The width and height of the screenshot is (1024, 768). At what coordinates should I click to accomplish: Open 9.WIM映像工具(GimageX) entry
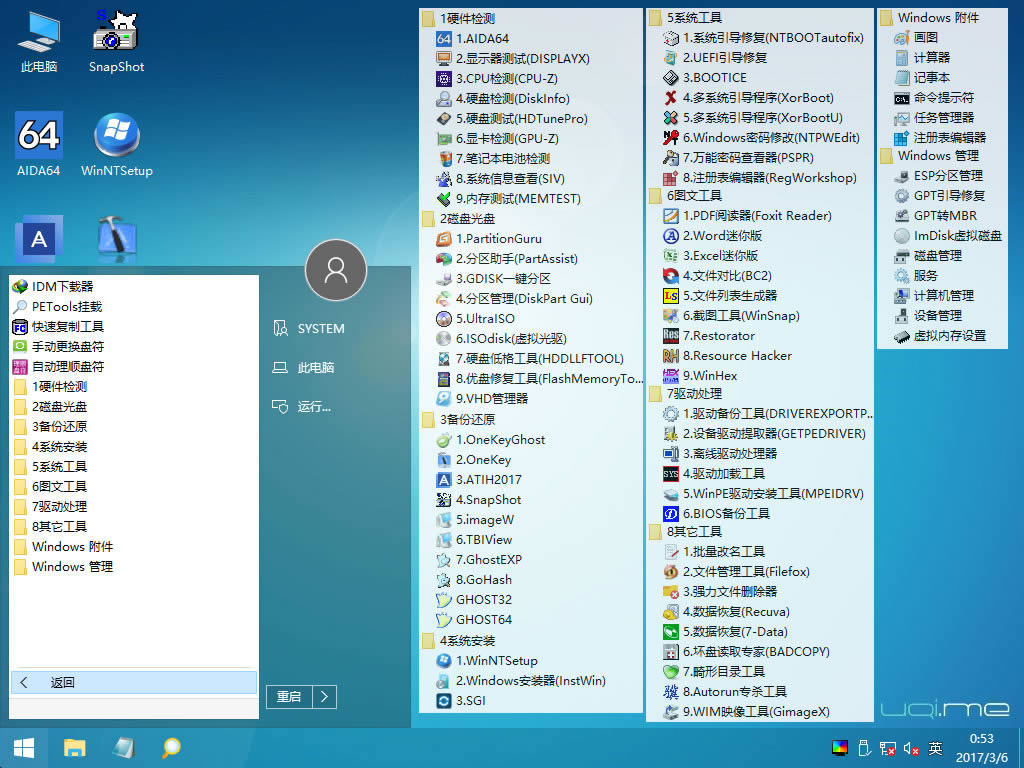point(746,712)
